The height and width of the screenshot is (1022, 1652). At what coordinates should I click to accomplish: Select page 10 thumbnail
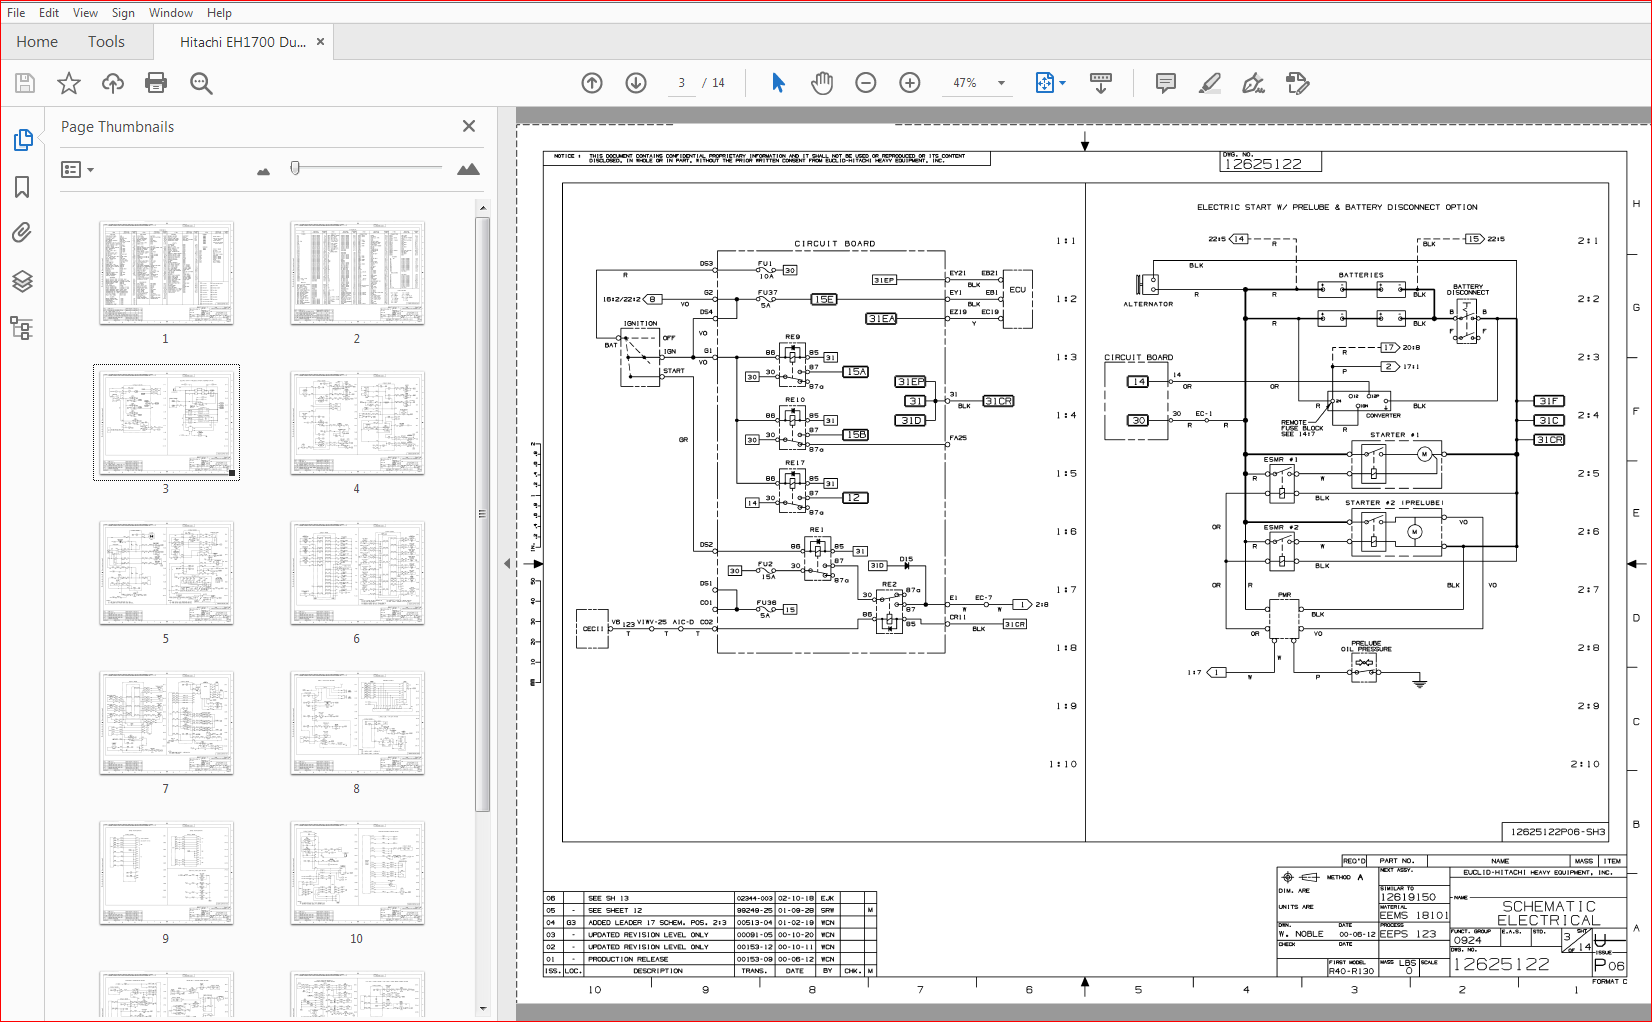(x=357, y=873)
